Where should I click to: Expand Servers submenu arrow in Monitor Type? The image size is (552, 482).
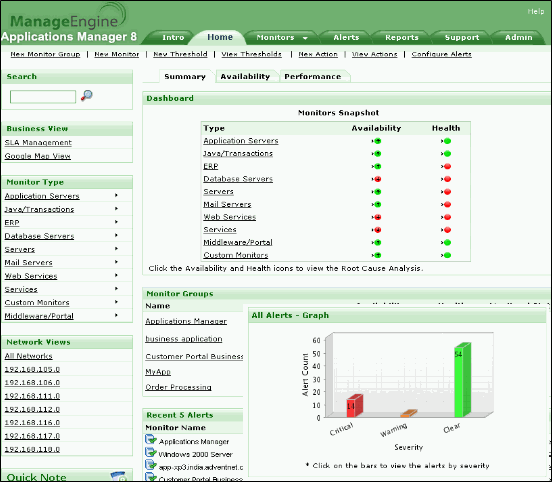(x=116, y=249)
